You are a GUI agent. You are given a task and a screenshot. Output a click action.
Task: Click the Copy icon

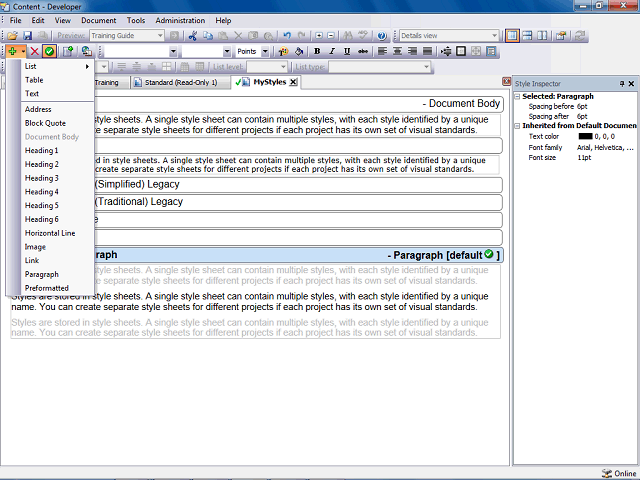[208, 36]
